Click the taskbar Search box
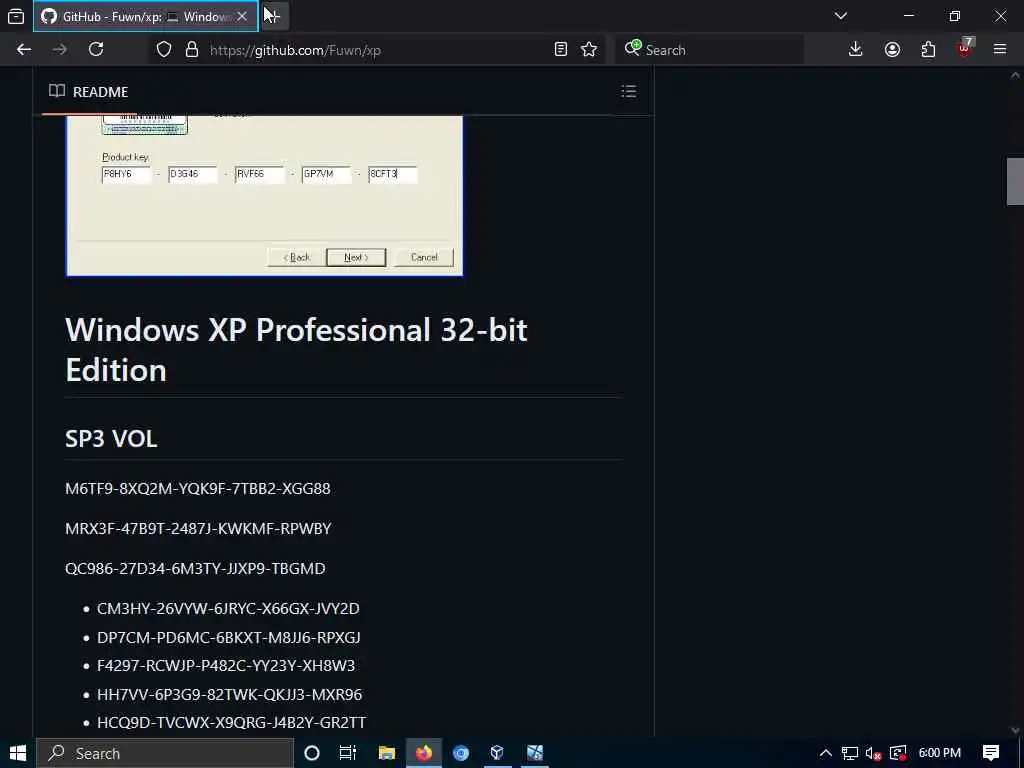1024x768 pixels. coord(165,753)
